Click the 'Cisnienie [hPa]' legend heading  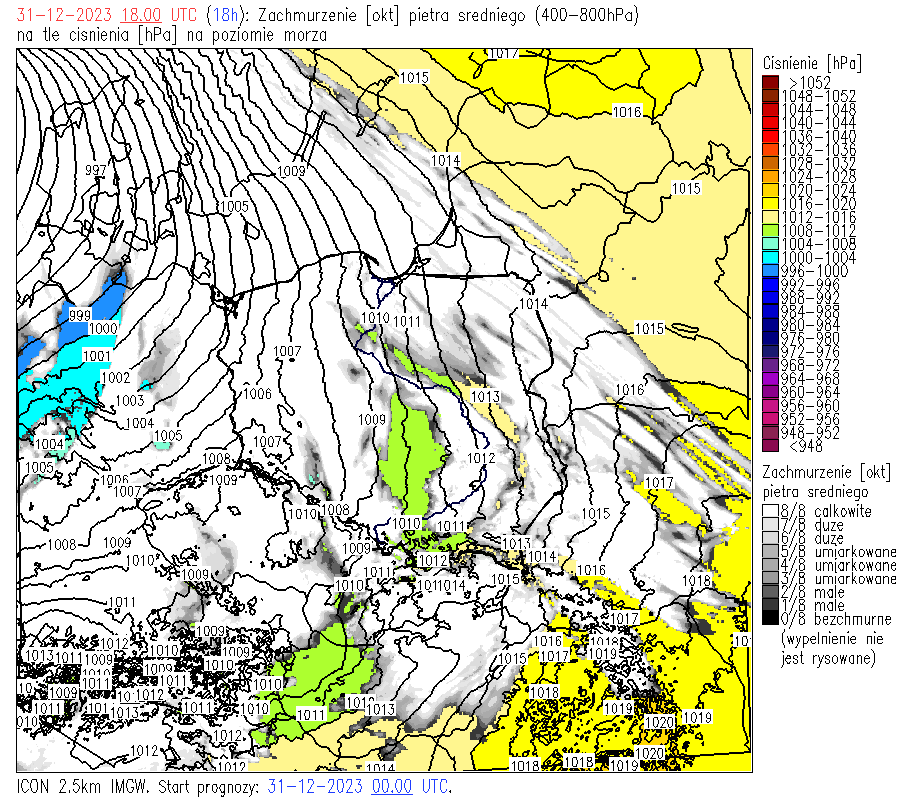click(812, 63)
